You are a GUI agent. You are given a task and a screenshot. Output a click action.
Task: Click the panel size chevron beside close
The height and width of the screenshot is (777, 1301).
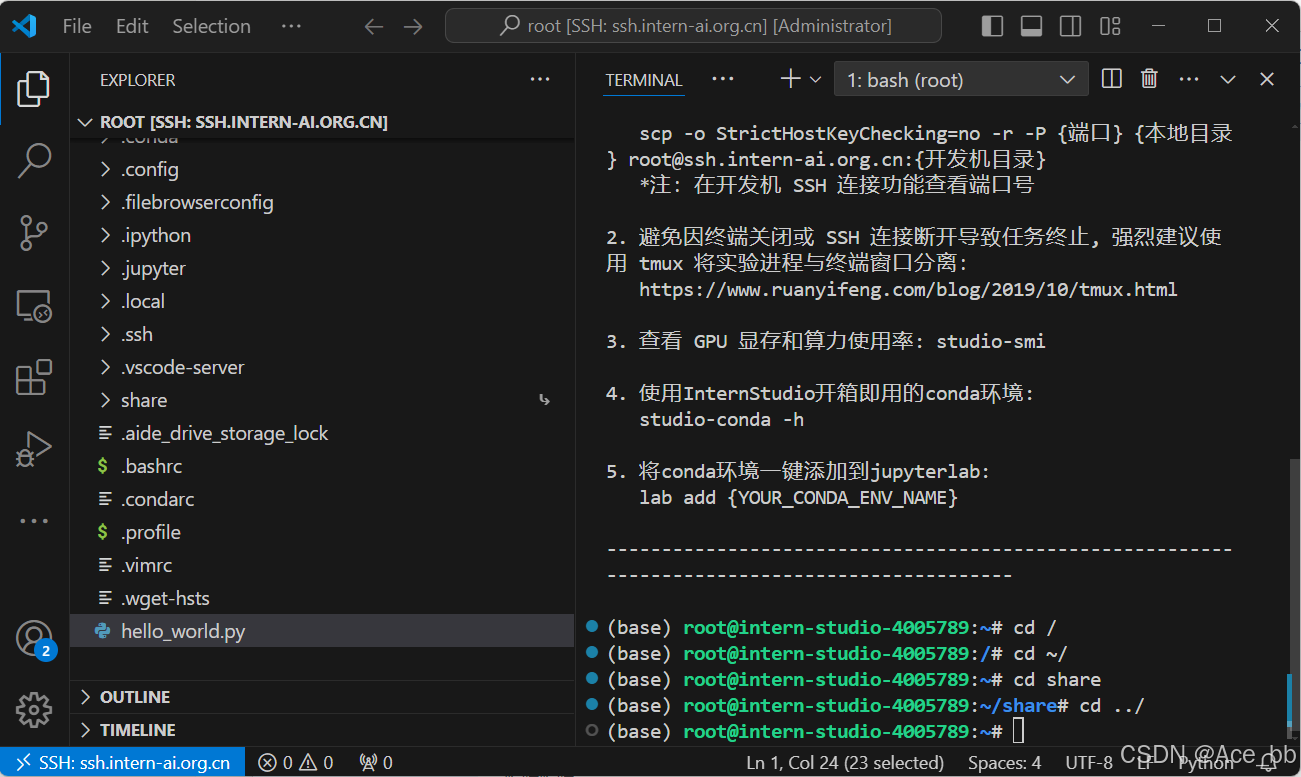[1228, 79]
